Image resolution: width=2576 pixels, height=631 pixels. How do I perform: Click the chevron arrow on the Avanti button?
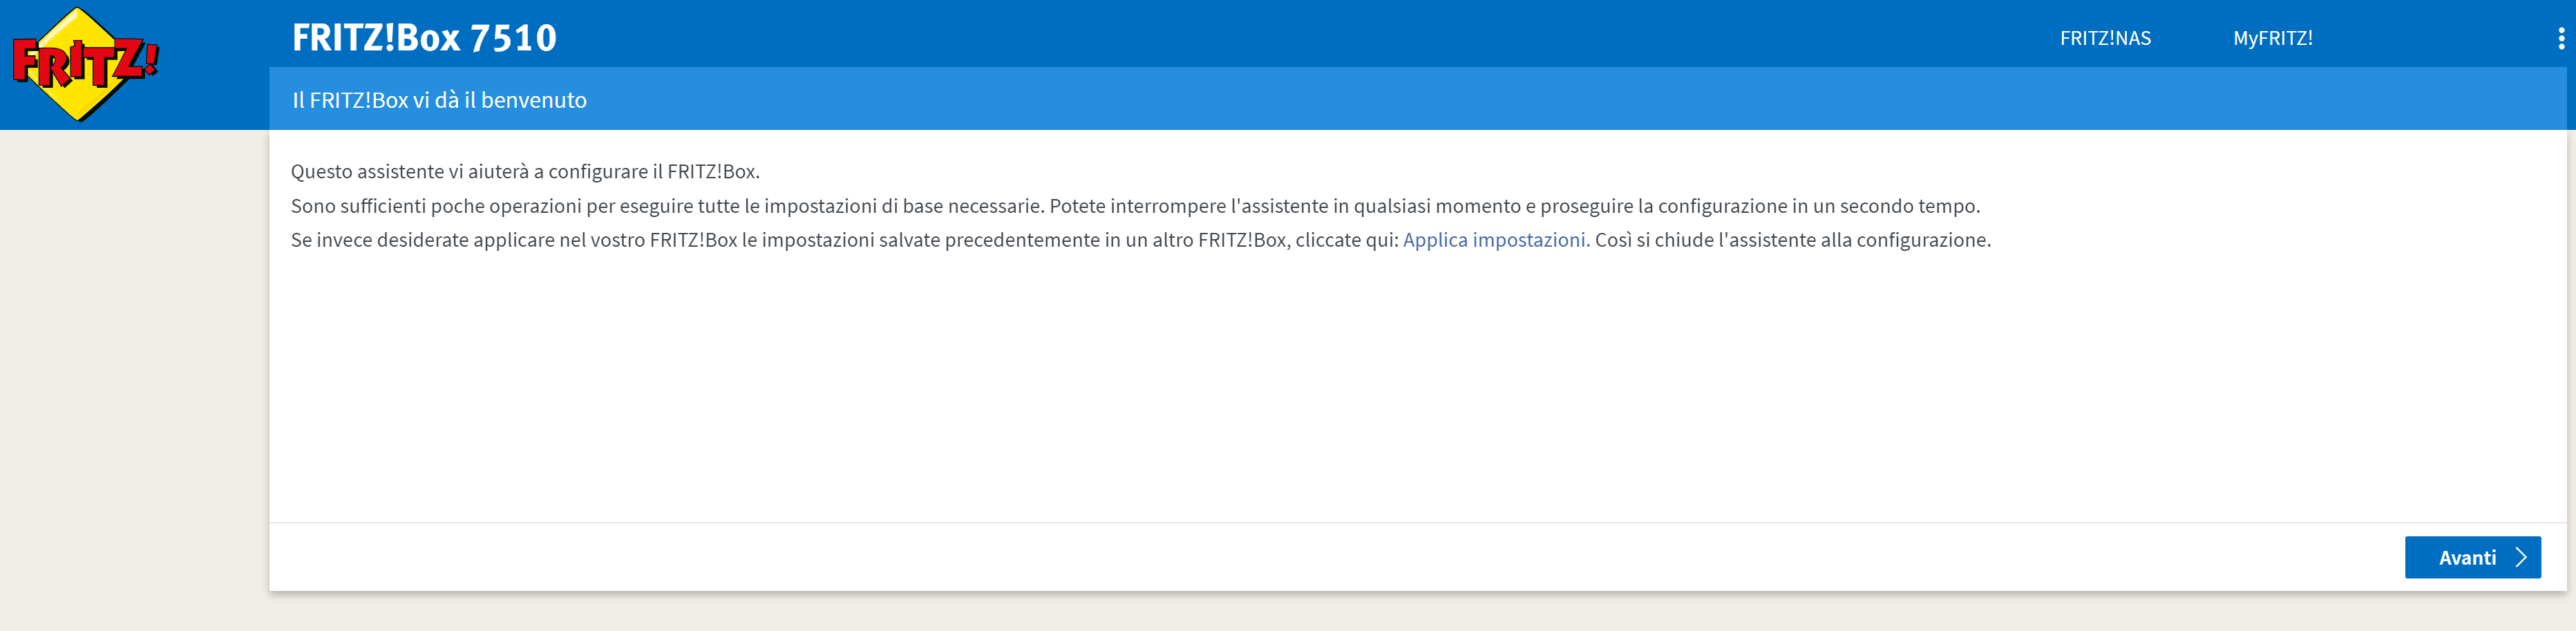2520,558
